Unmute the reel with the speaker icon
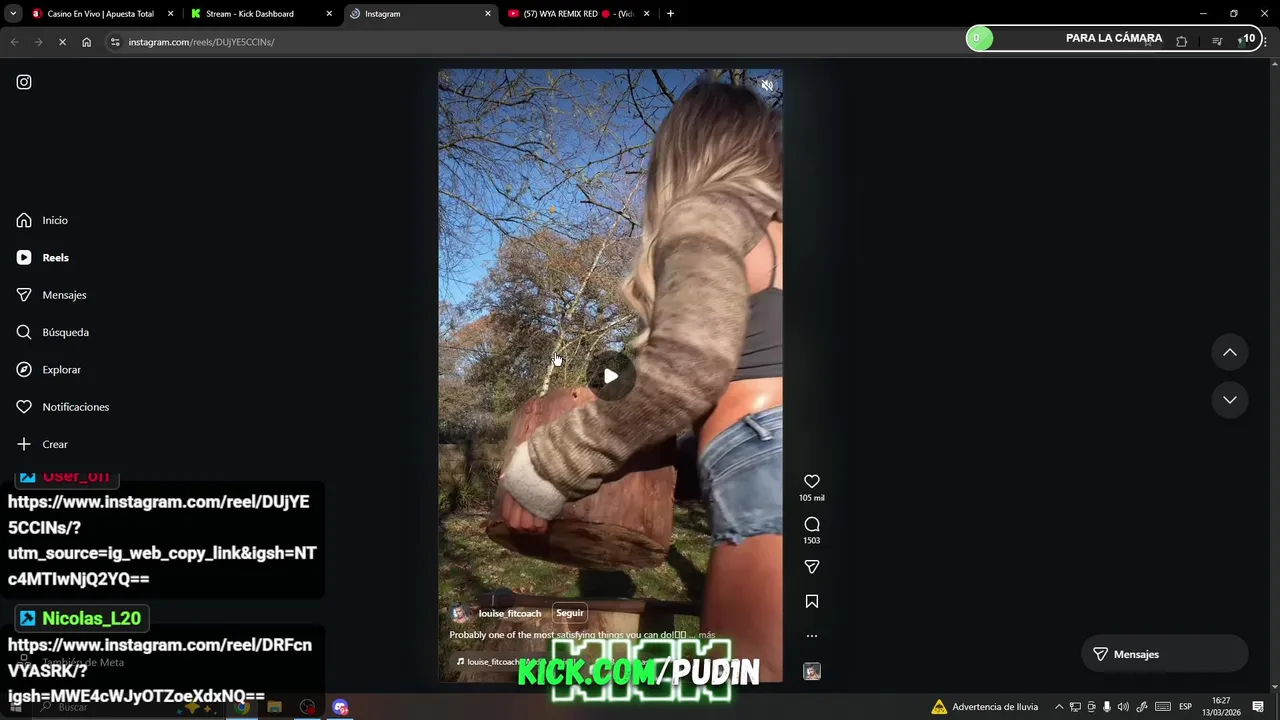Image resolution: width=1280 pixels, height=720 pixels. pyautogui.click(x=767, y=86)
